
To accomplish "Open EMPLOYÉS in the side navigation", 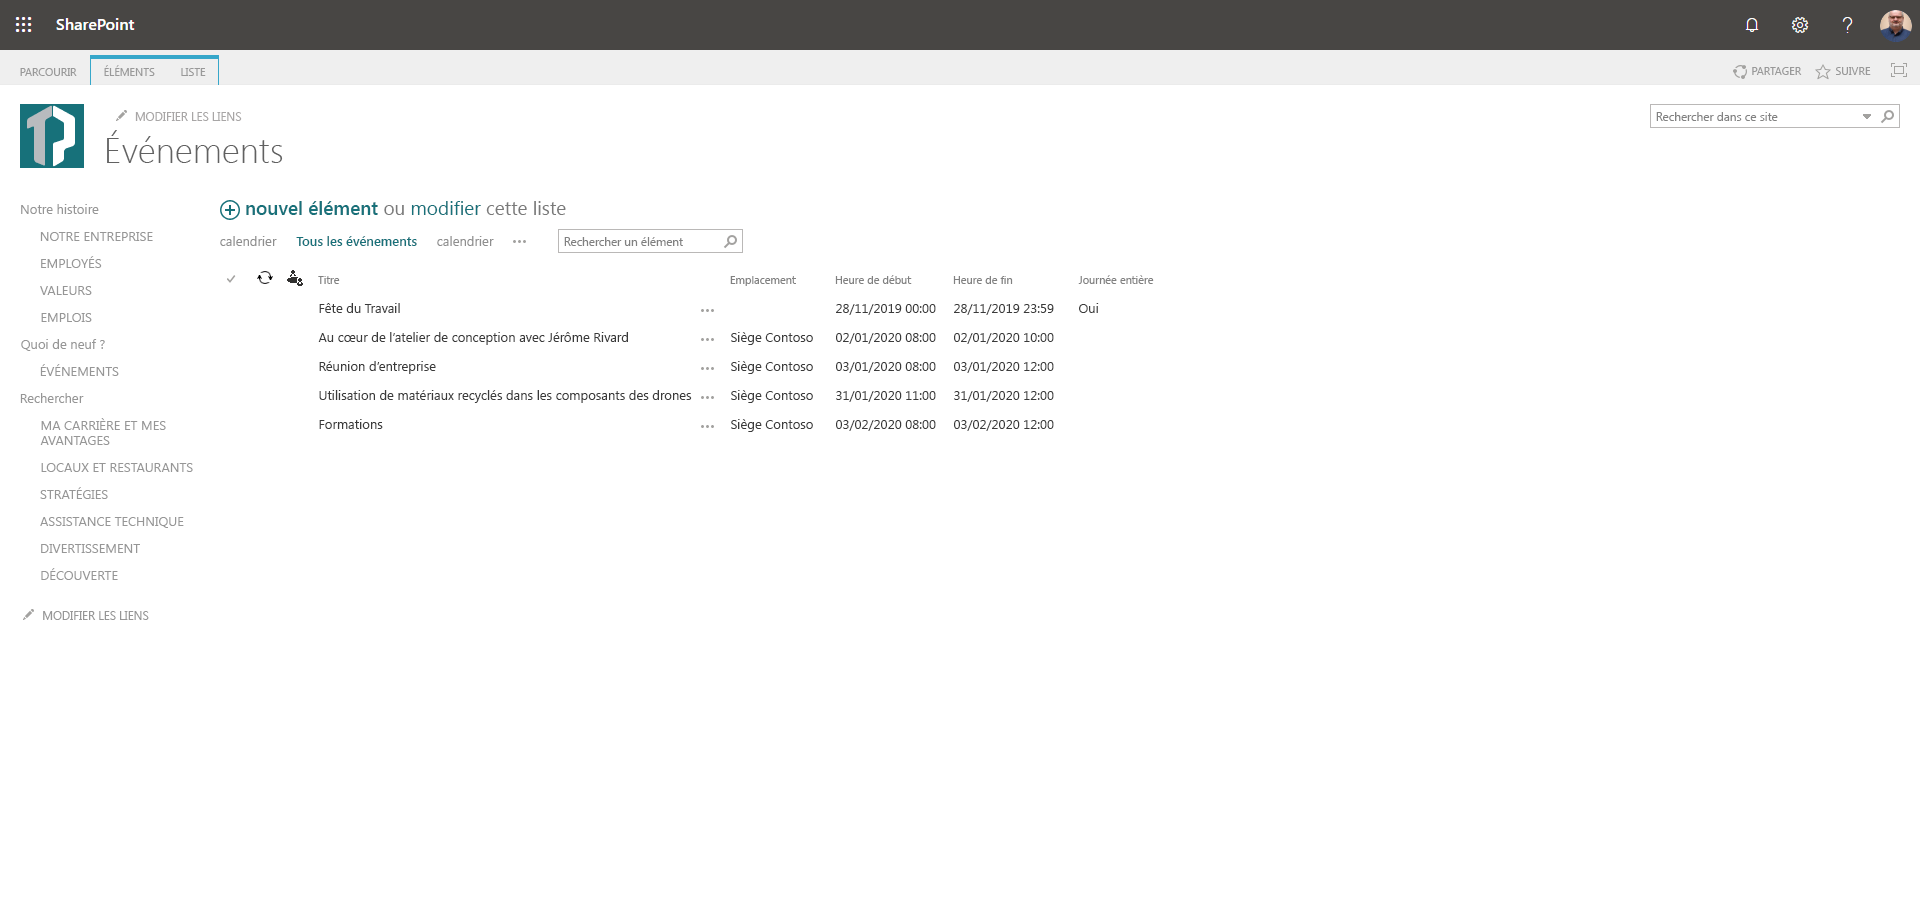I will click(71, 264).
